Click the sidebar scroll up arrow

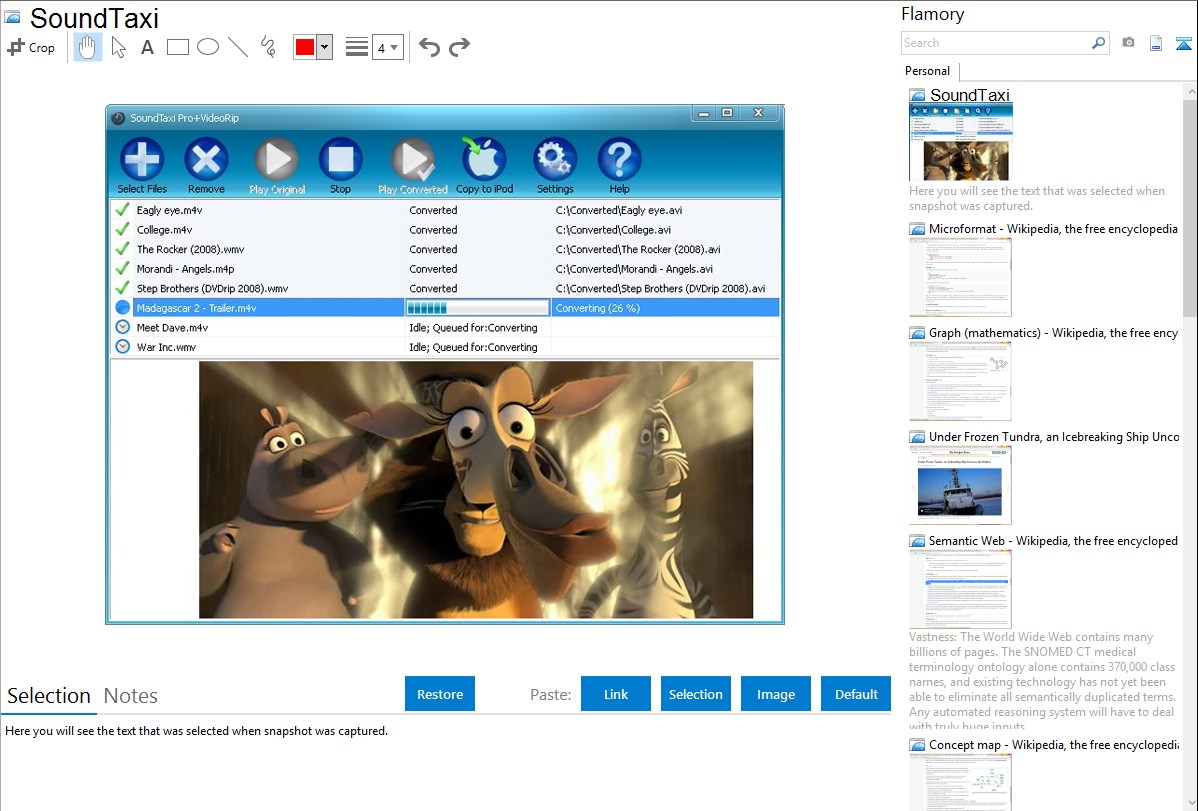click(1190, 91)
